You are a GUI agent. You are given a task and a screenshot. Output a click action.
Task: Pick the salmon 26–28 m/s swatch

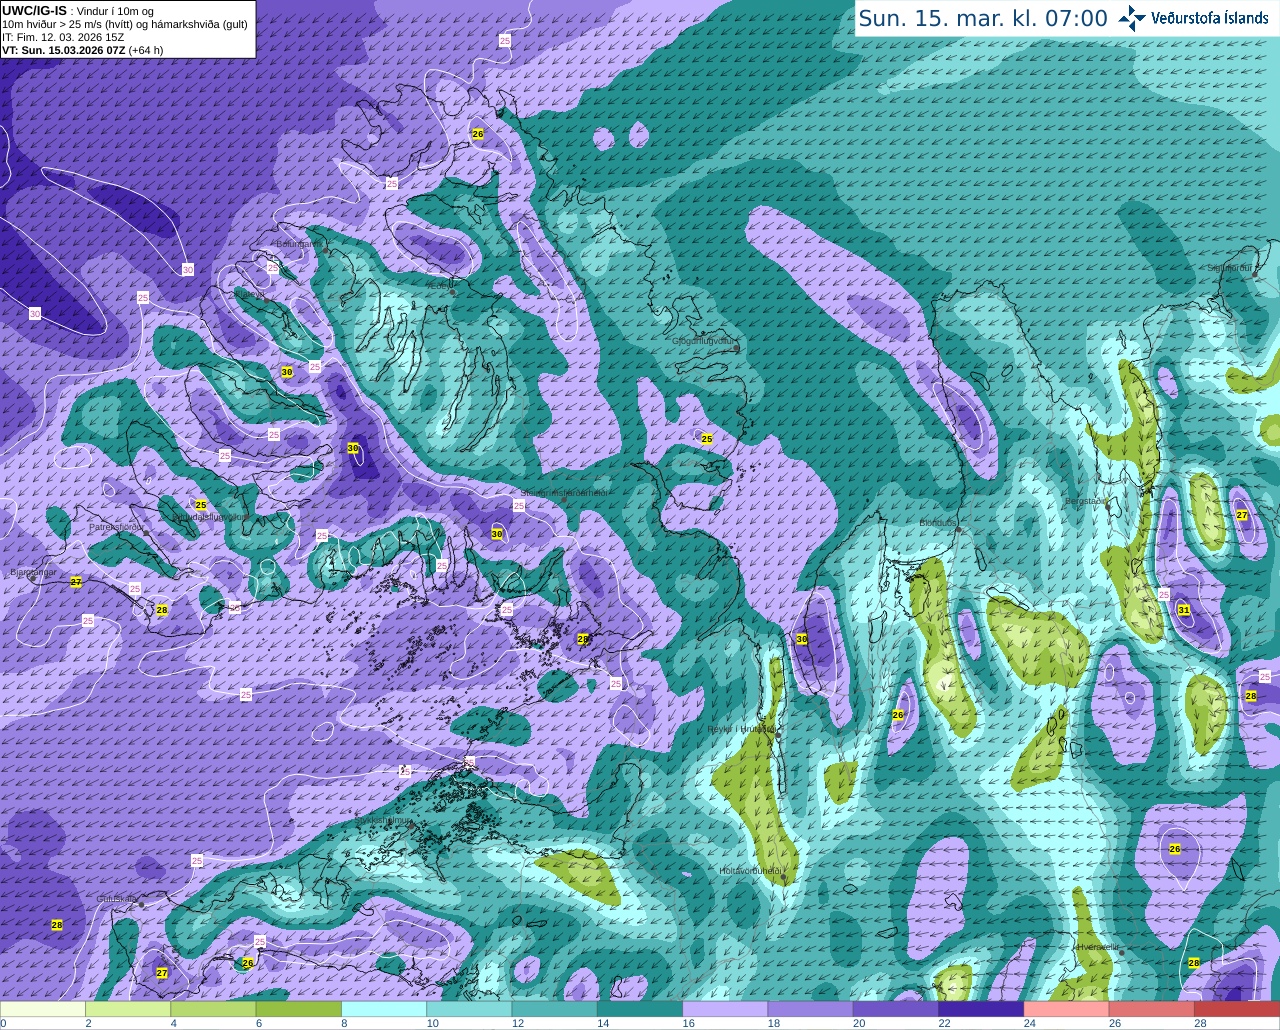(1152, 1009)
